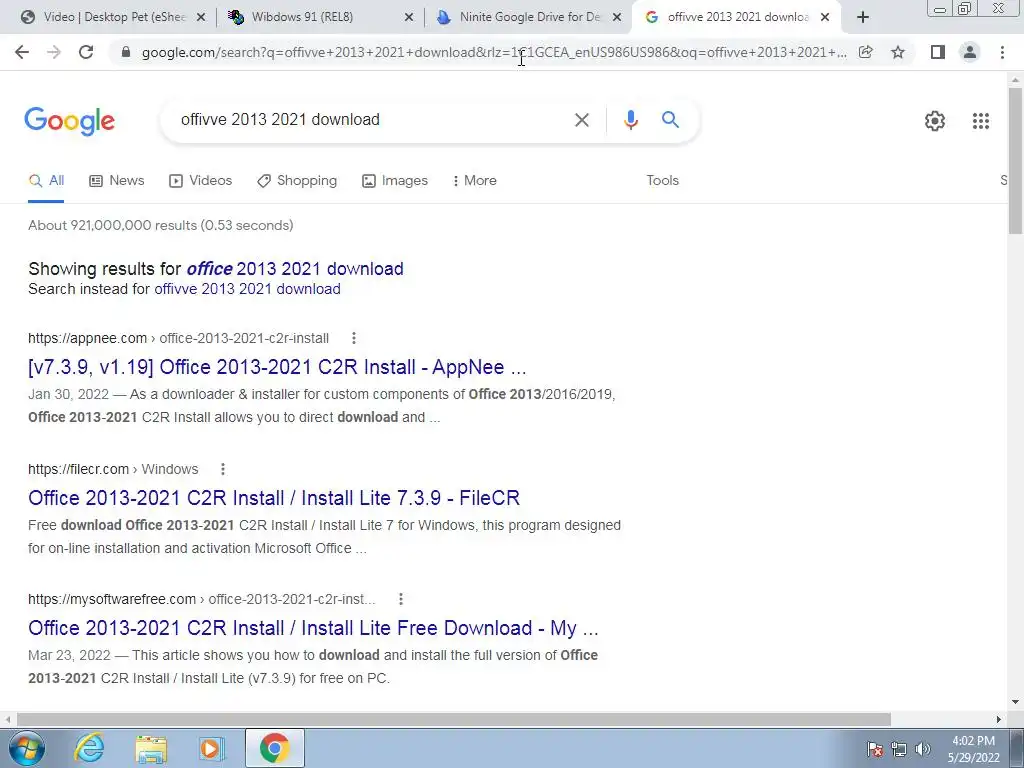Click the horizontal scrollbar right arrow
Image resolution: width=1024 pixels, height=768 pixels.
(x=999, y=719)
